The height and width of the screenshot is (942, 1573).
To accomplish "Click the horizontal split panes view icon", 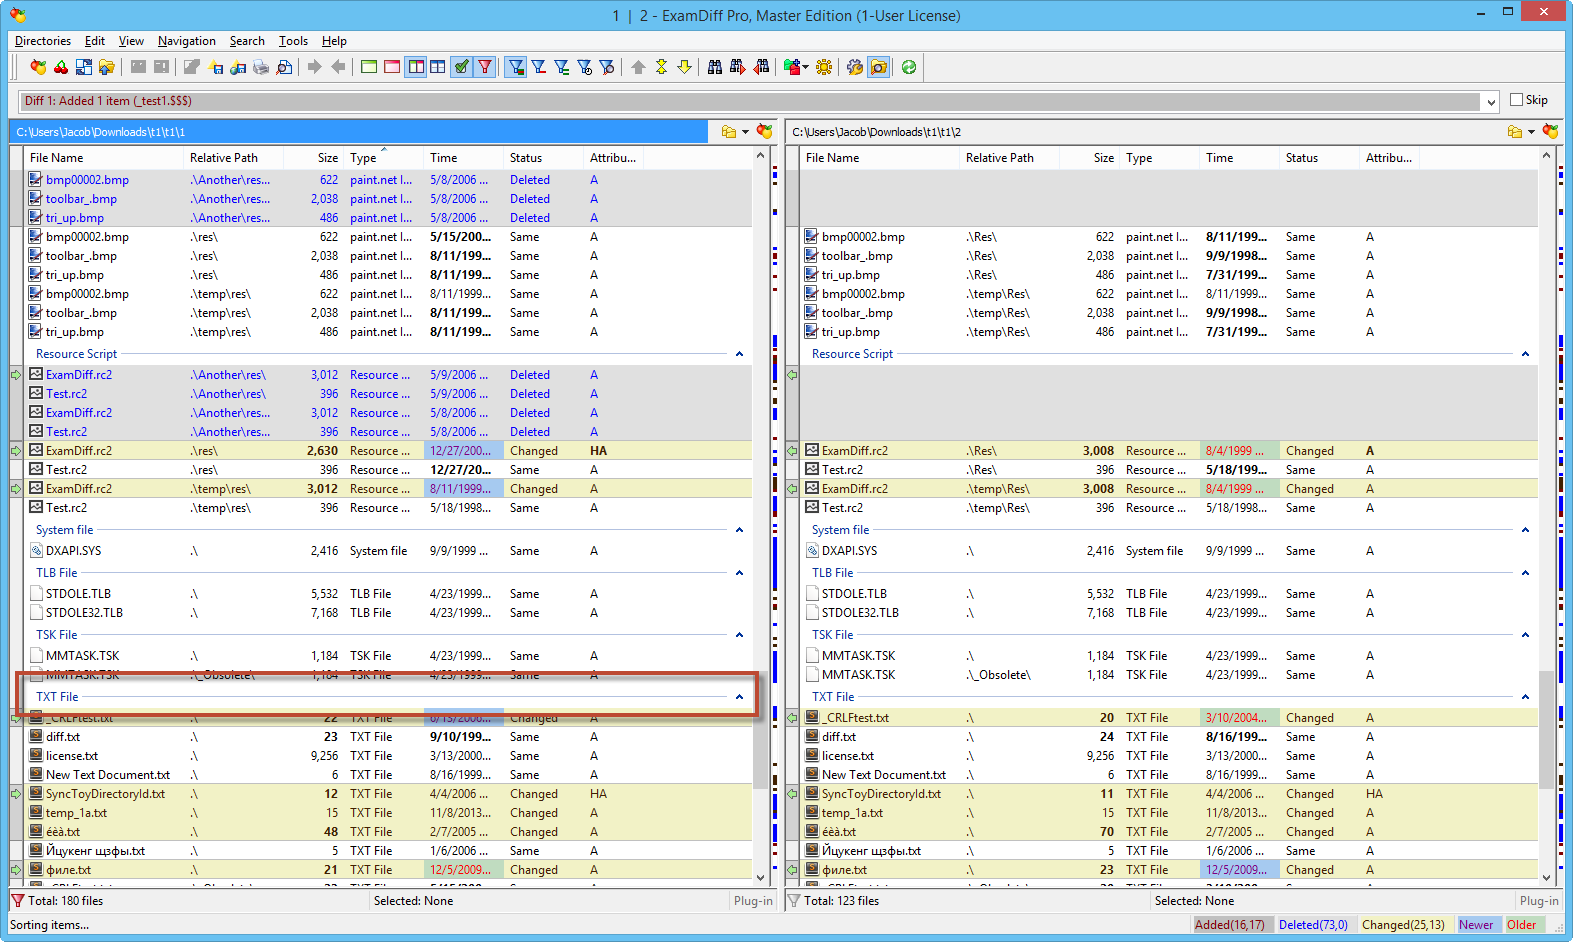I will (x=438, y=67).
